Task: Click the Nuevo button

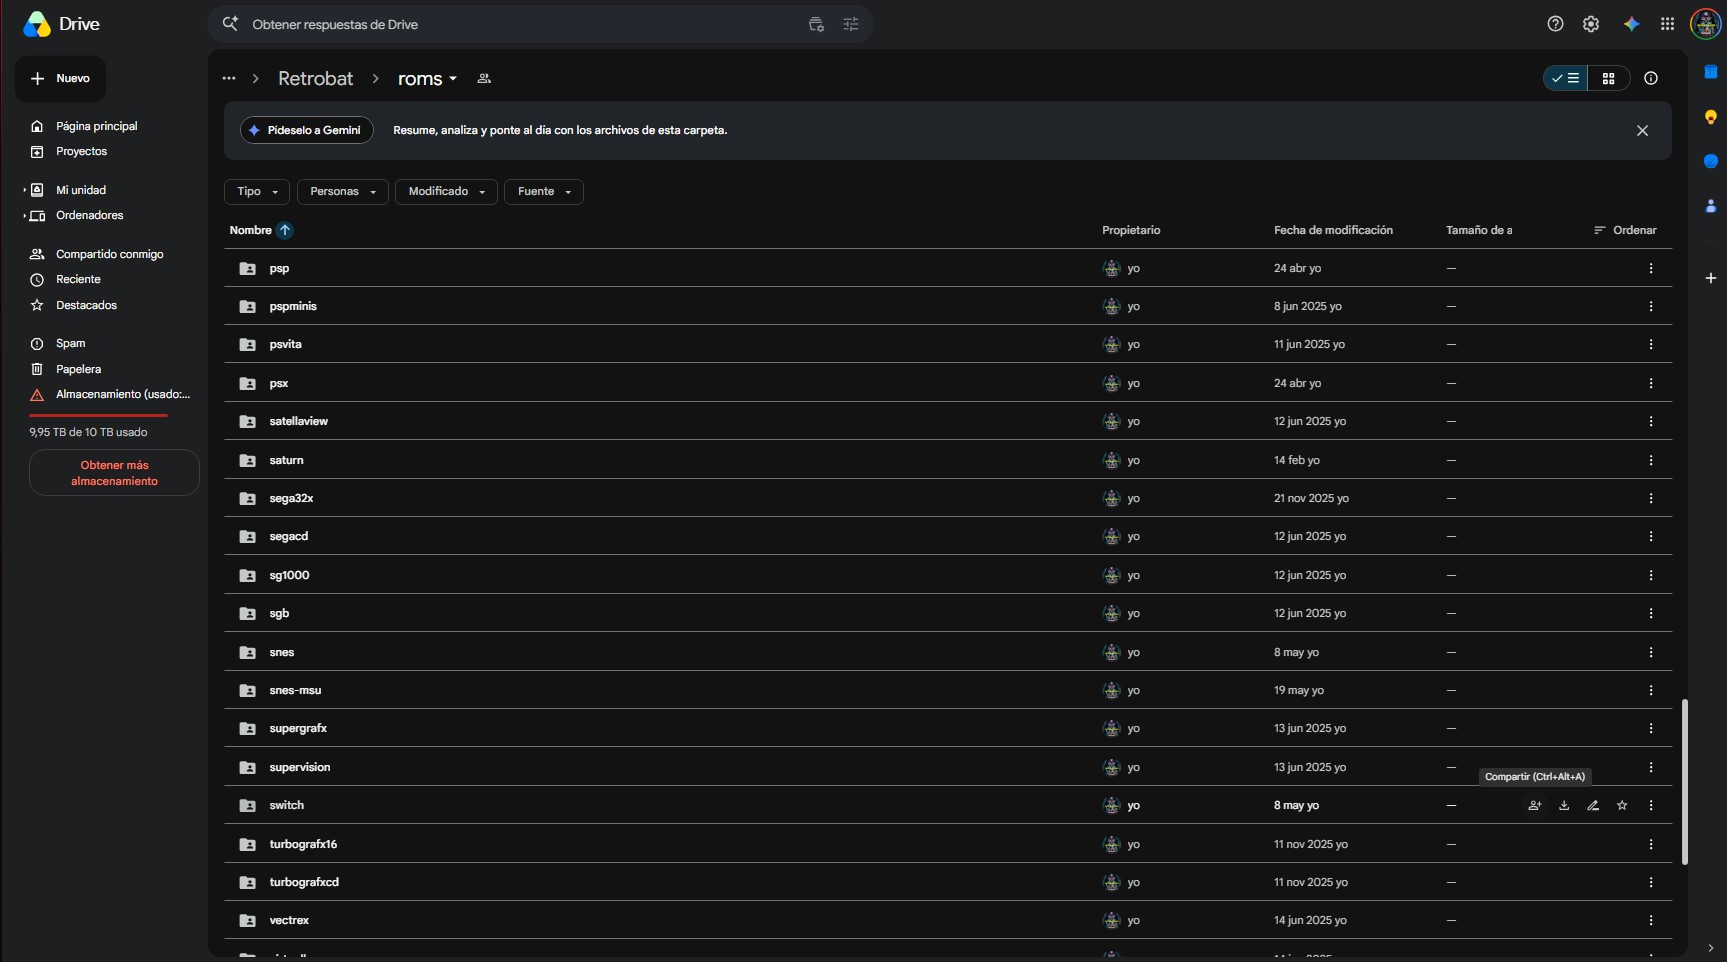Action: (x=60, y=78)
